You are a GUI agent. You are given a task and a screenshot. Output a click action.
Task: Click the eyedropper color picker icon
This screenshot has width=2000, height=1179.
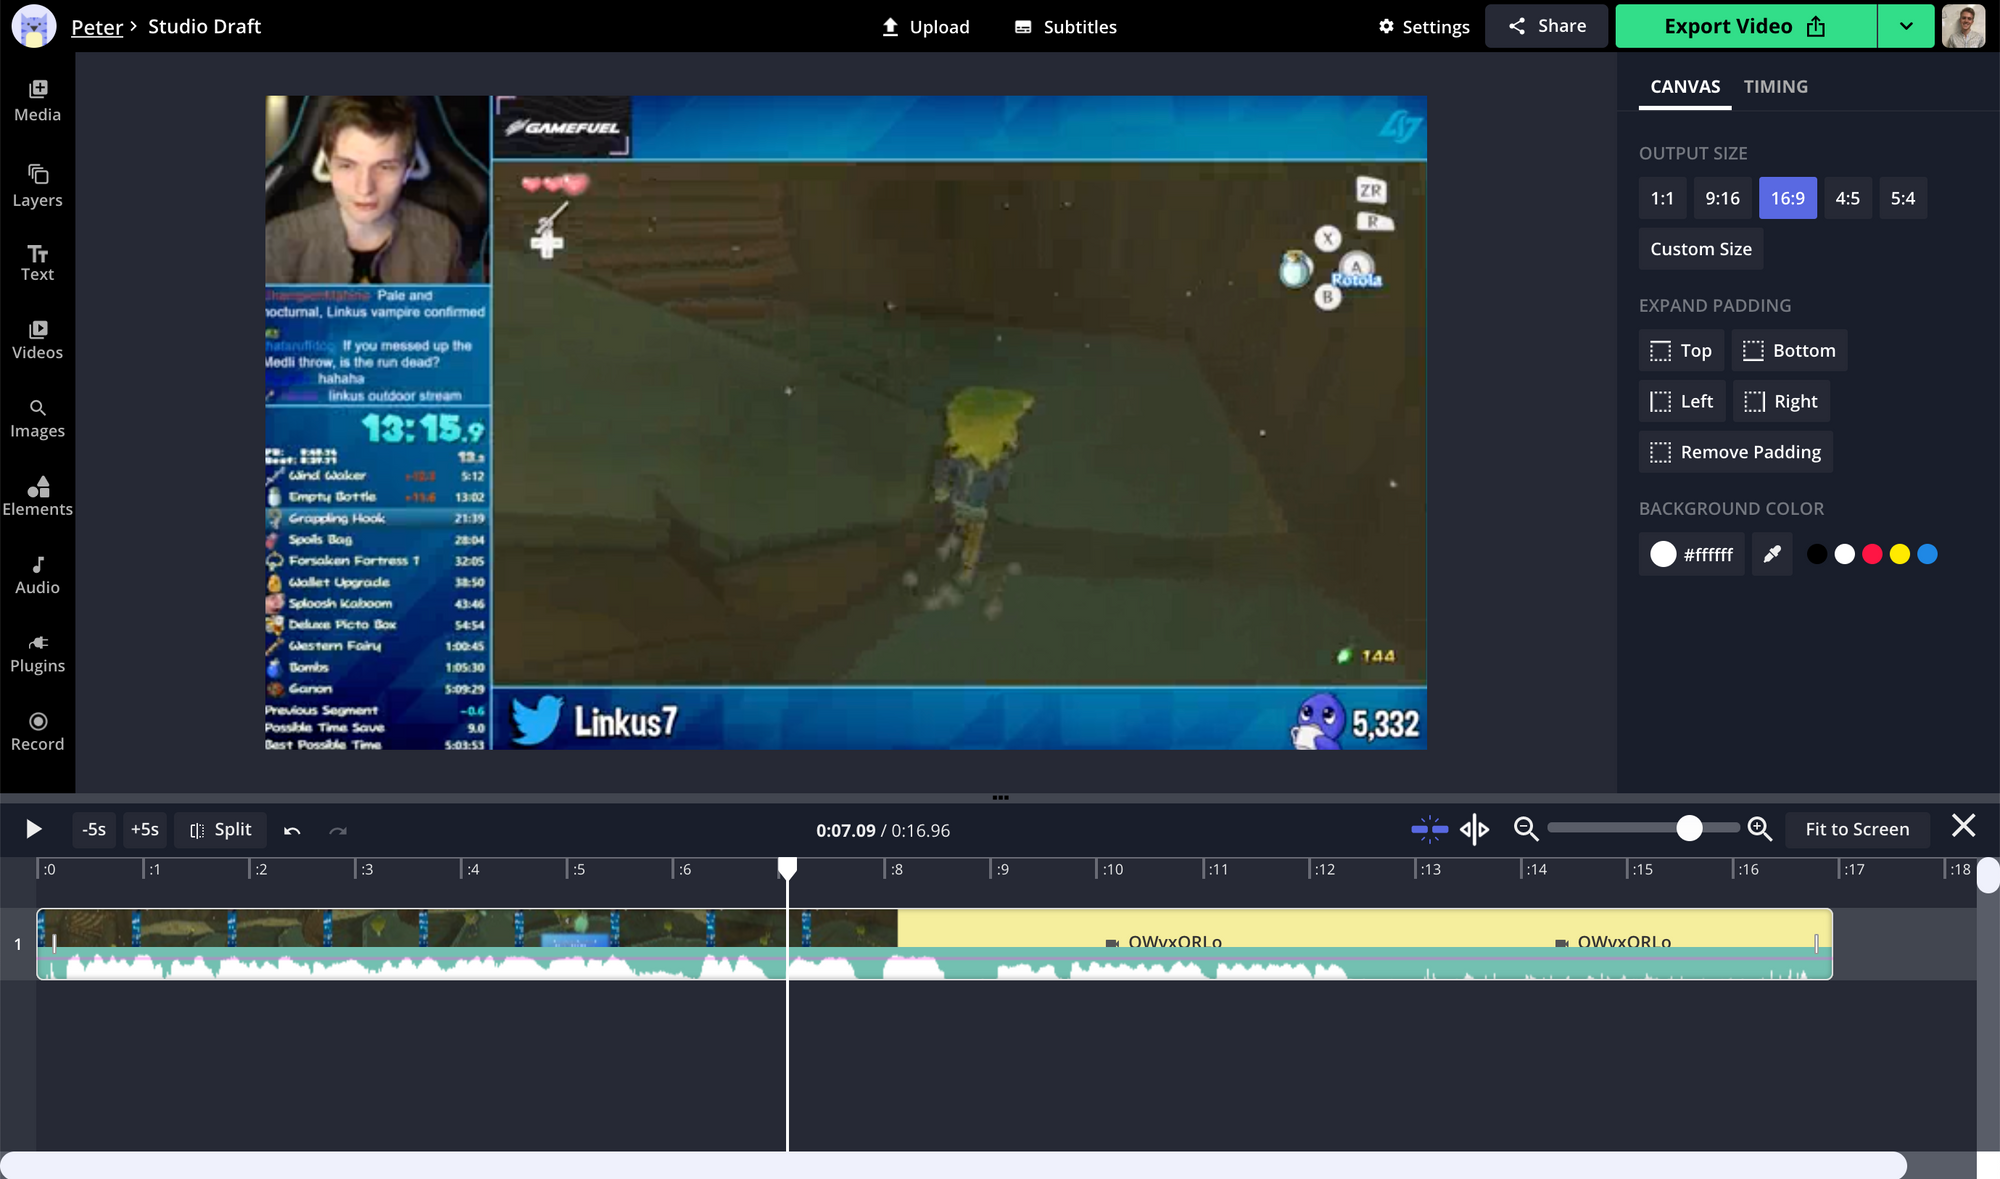1771,554
